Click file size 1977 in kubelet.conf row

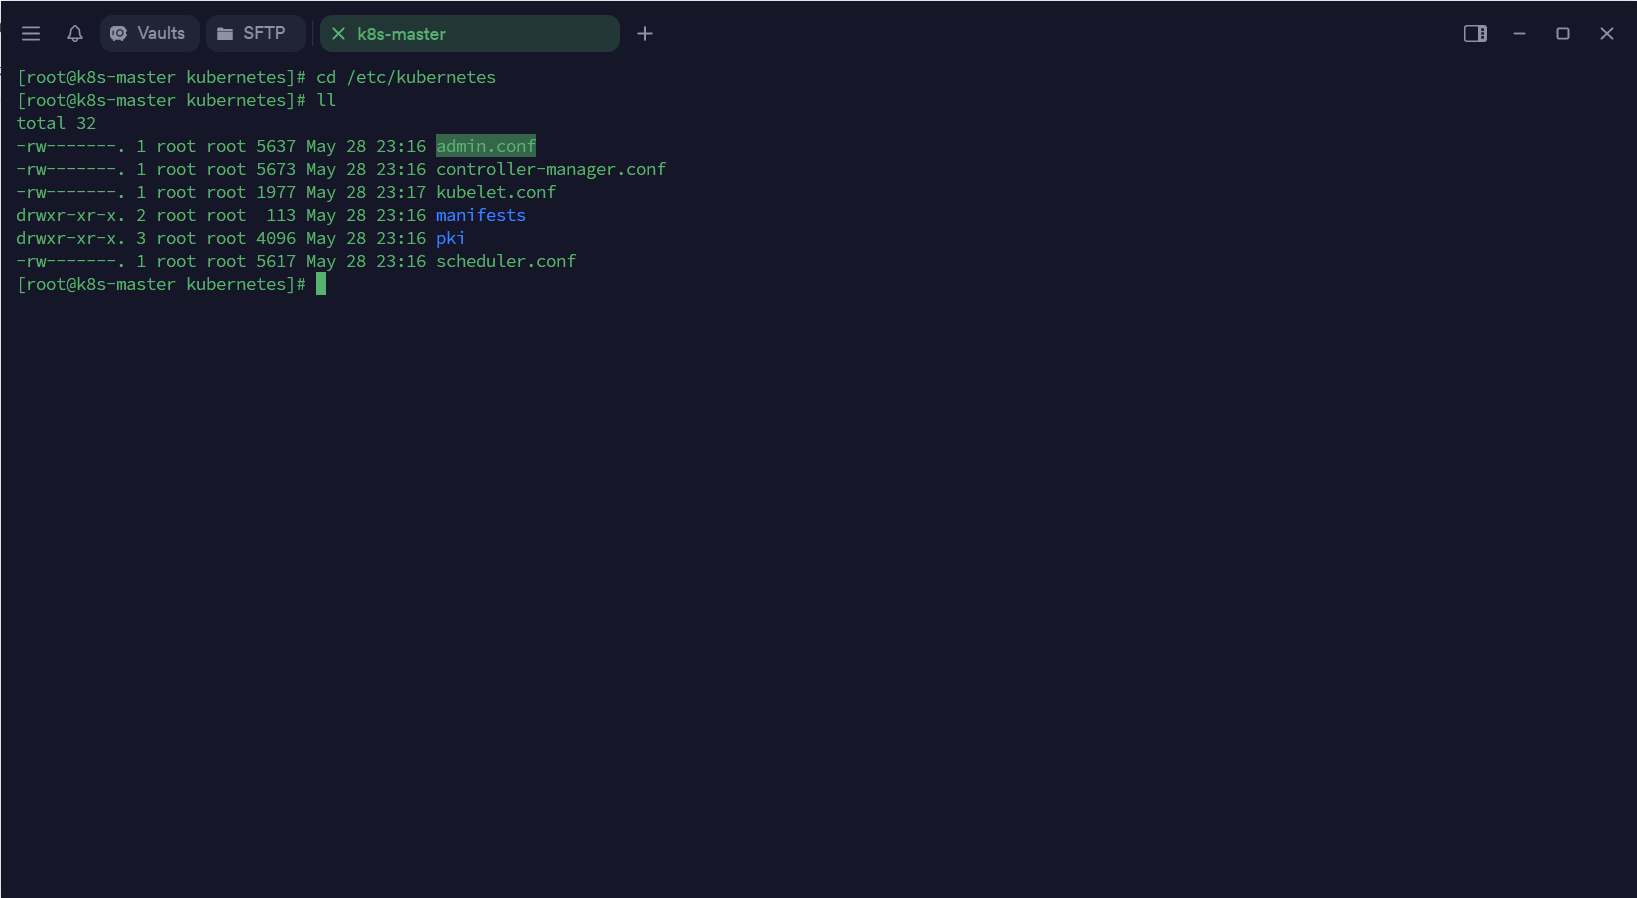tap(276, 192)
